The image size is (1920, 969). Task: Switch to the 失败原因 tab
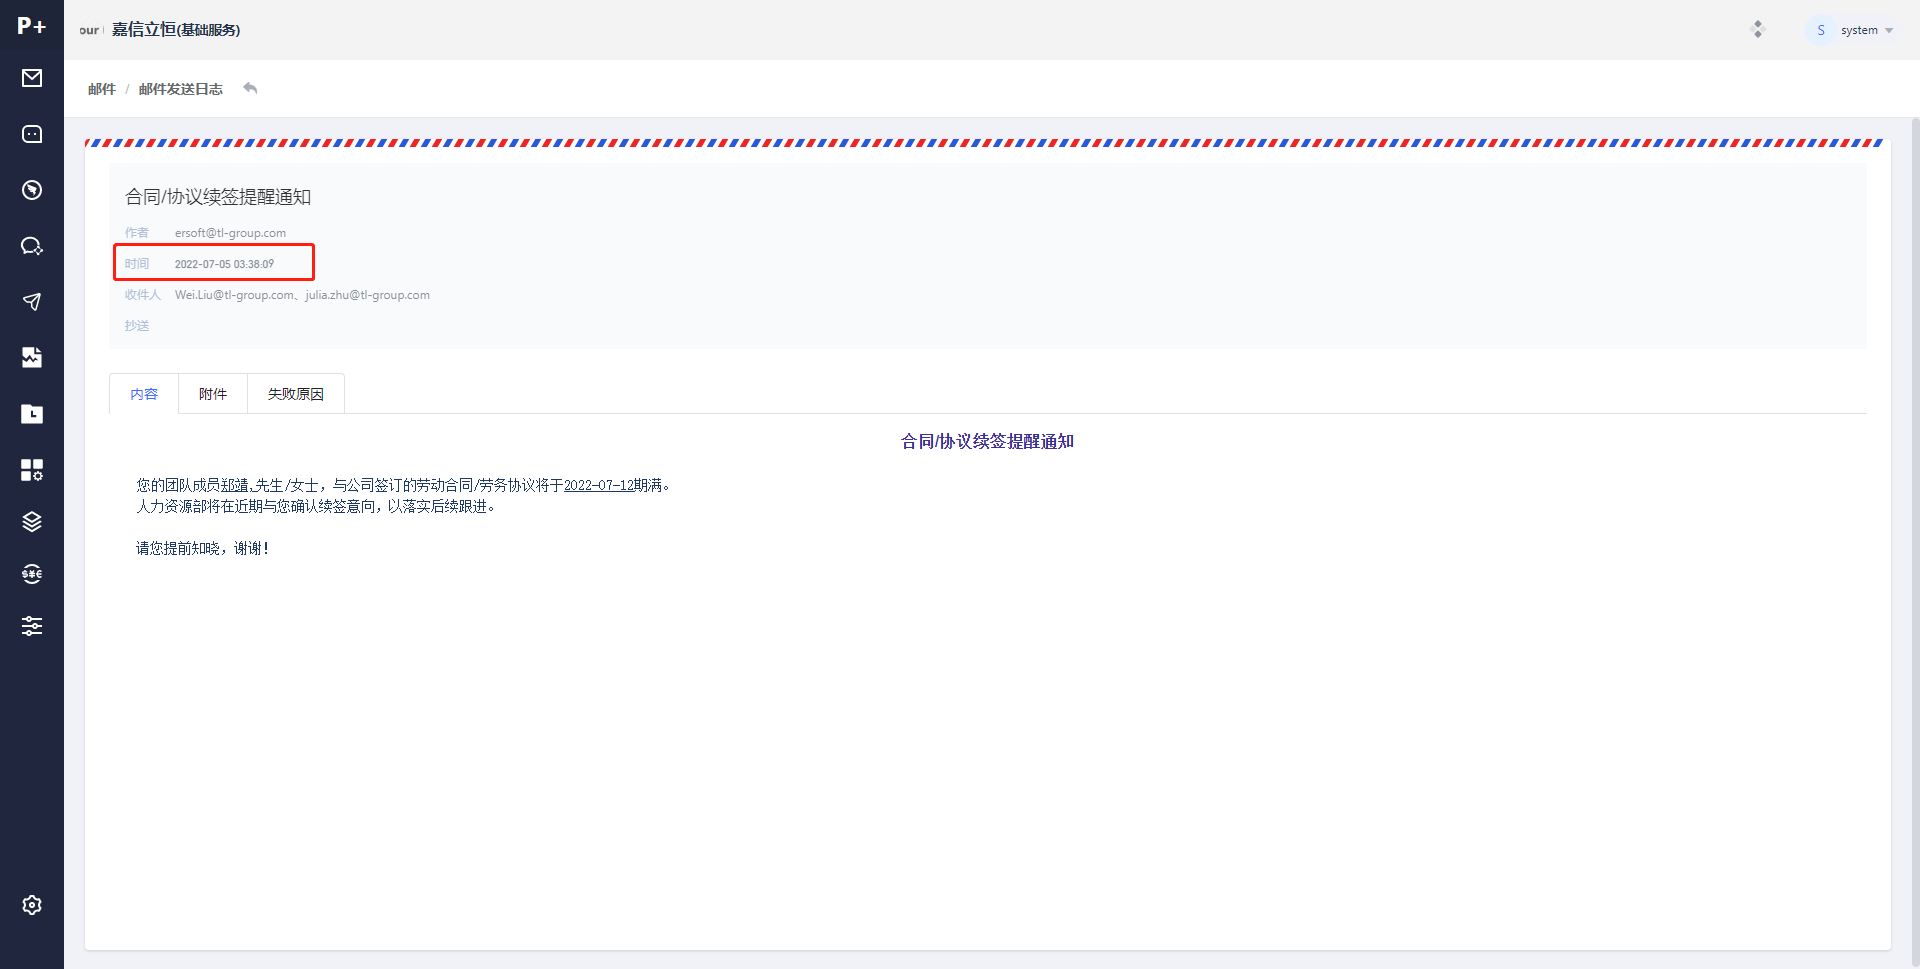click(x=296, y=394)
